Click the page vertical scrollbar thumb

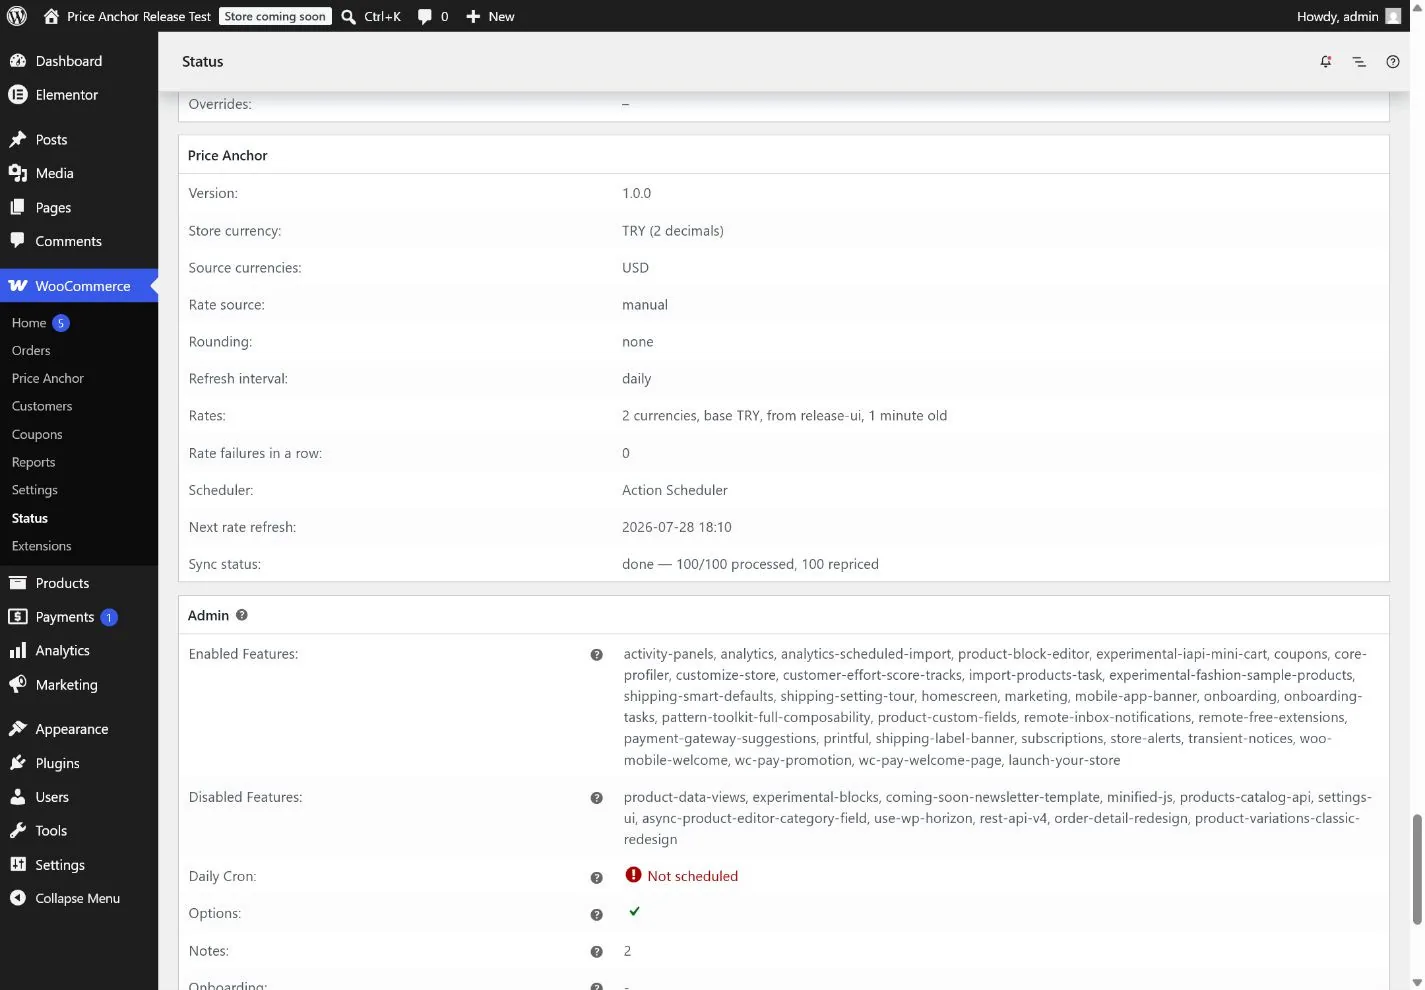(1417, 870)
